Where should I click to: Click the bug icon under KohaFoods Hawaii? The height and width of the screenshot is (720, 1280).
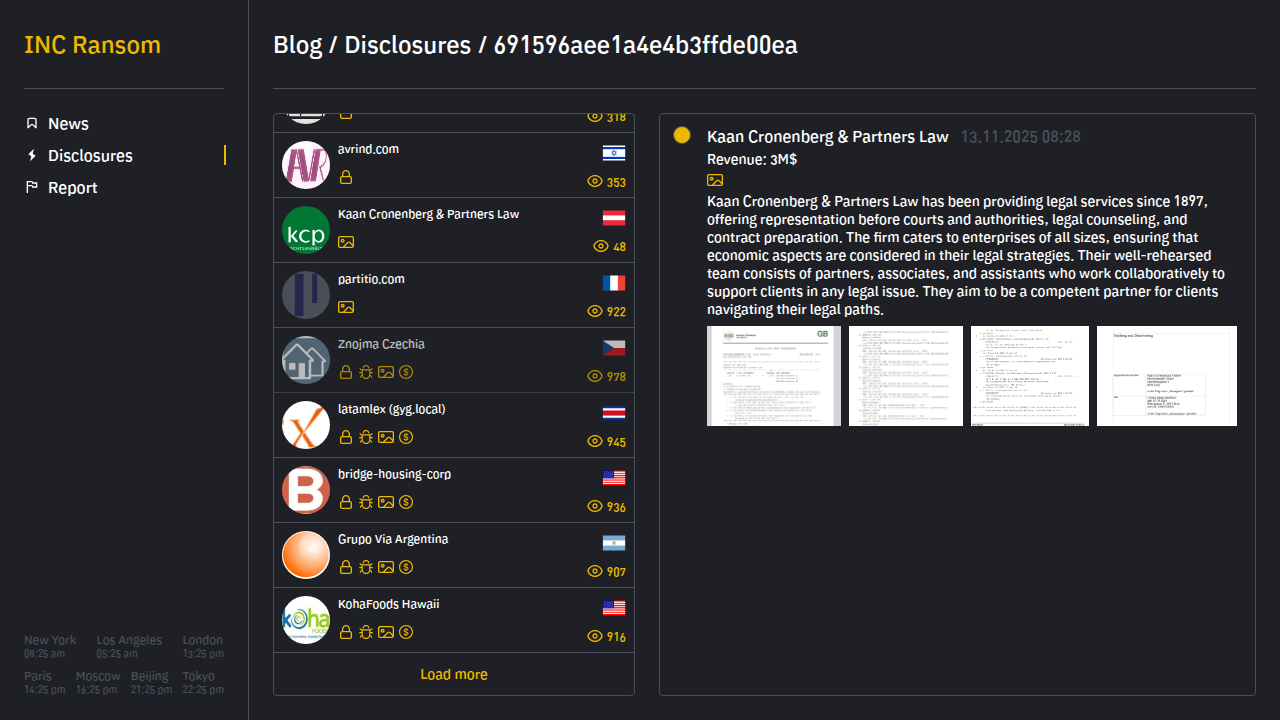366,632
